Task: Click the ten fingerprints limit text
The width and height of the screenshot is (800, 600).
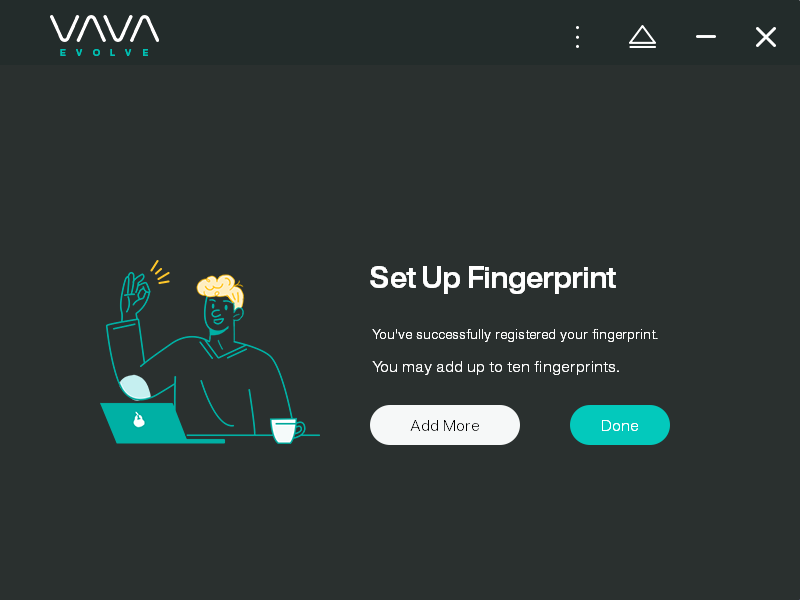Action: click(495, 367)
